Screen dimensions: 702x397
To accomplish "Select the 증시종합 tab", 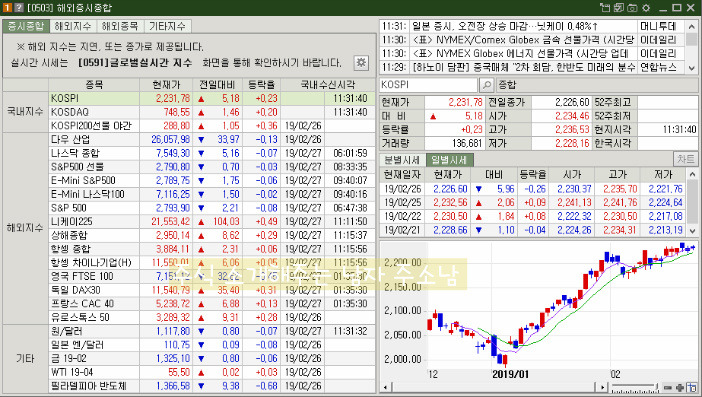I will click(26, 26).
